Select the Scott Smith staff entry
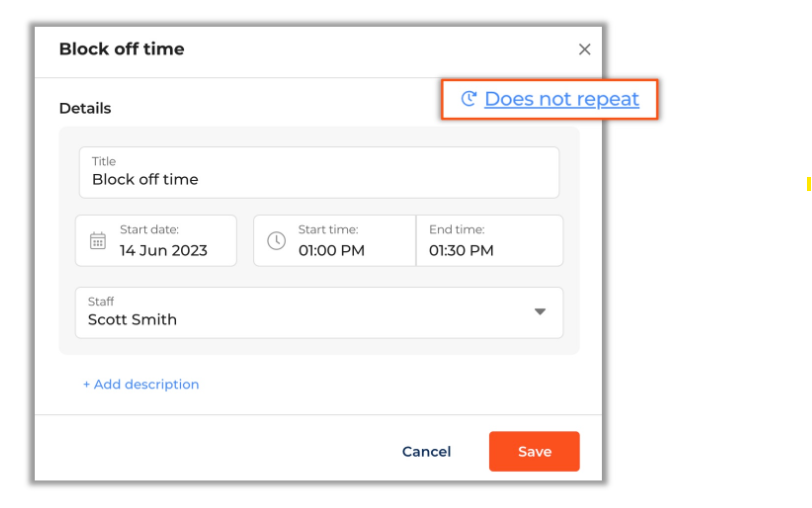This screenshot has height=508, width=812. [132, 320]
